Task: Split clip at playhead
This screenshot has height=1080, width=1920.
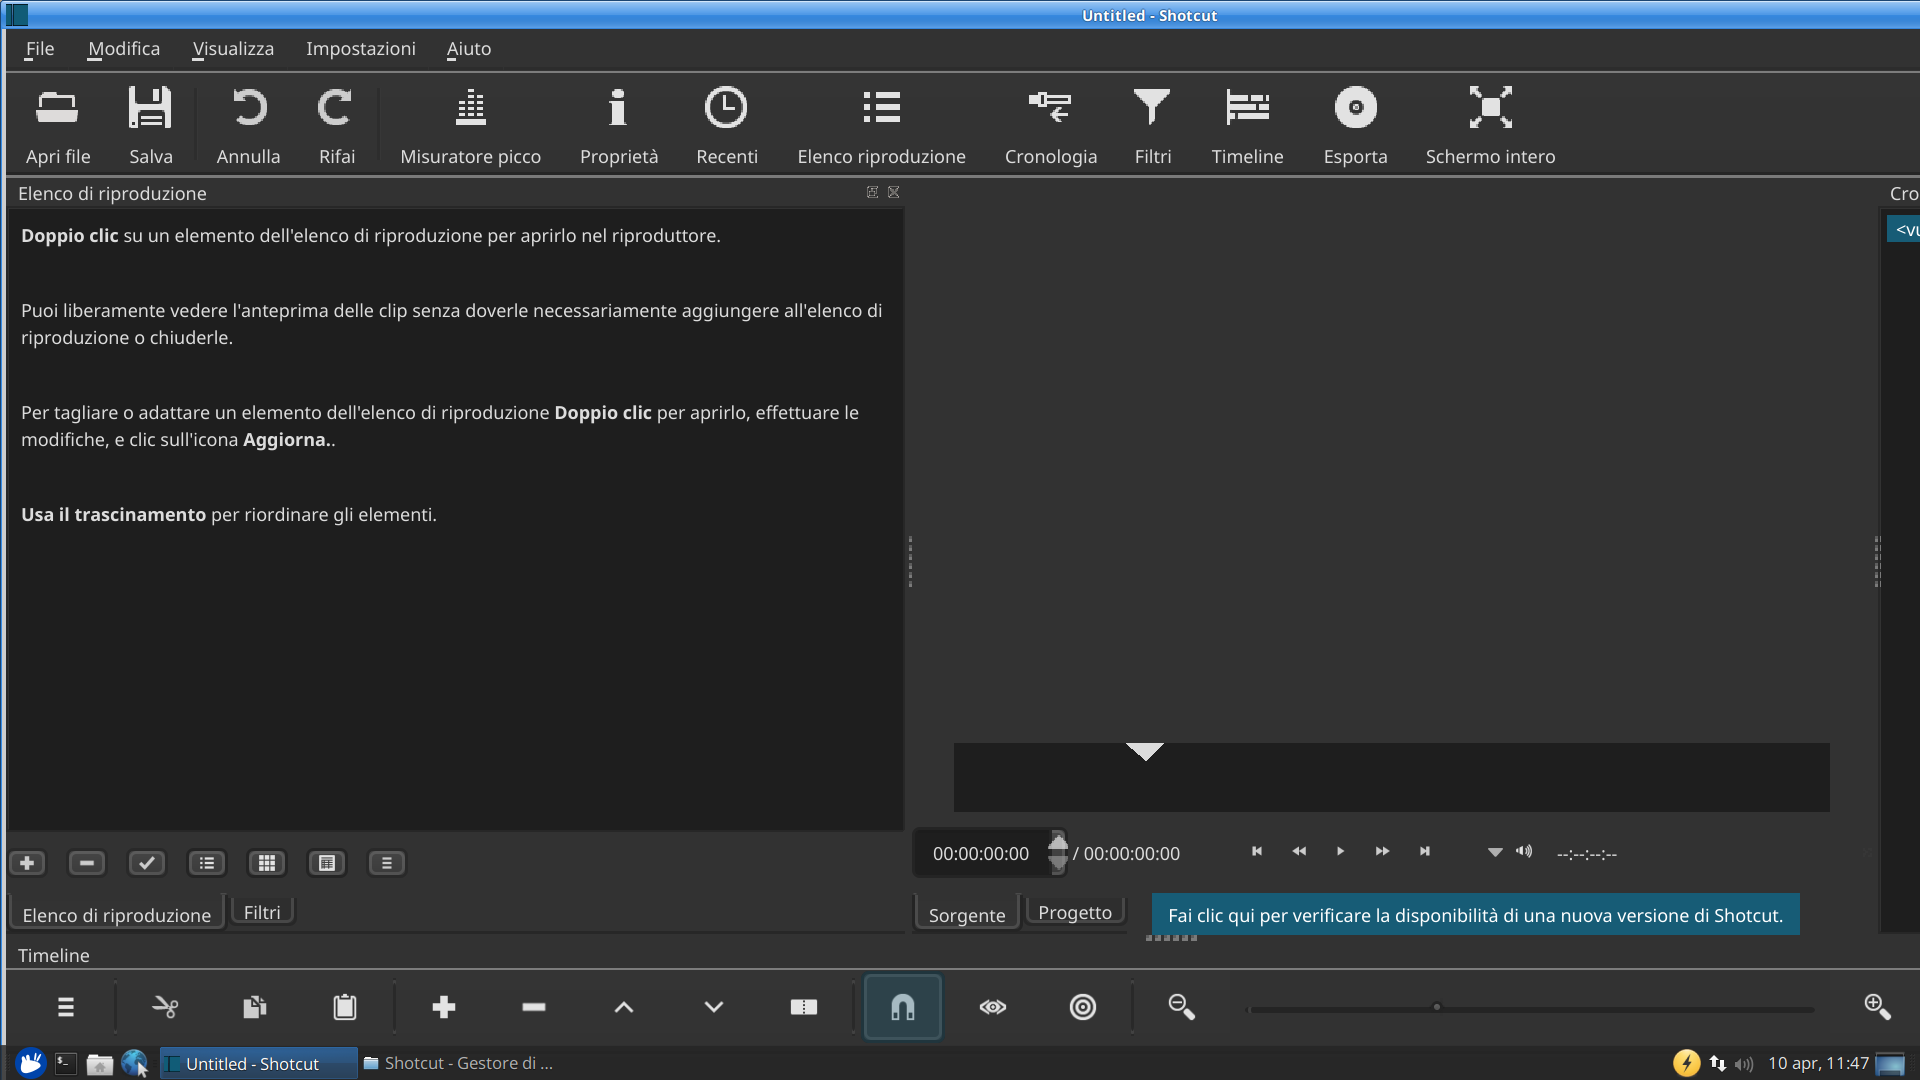Action: 804,1007
